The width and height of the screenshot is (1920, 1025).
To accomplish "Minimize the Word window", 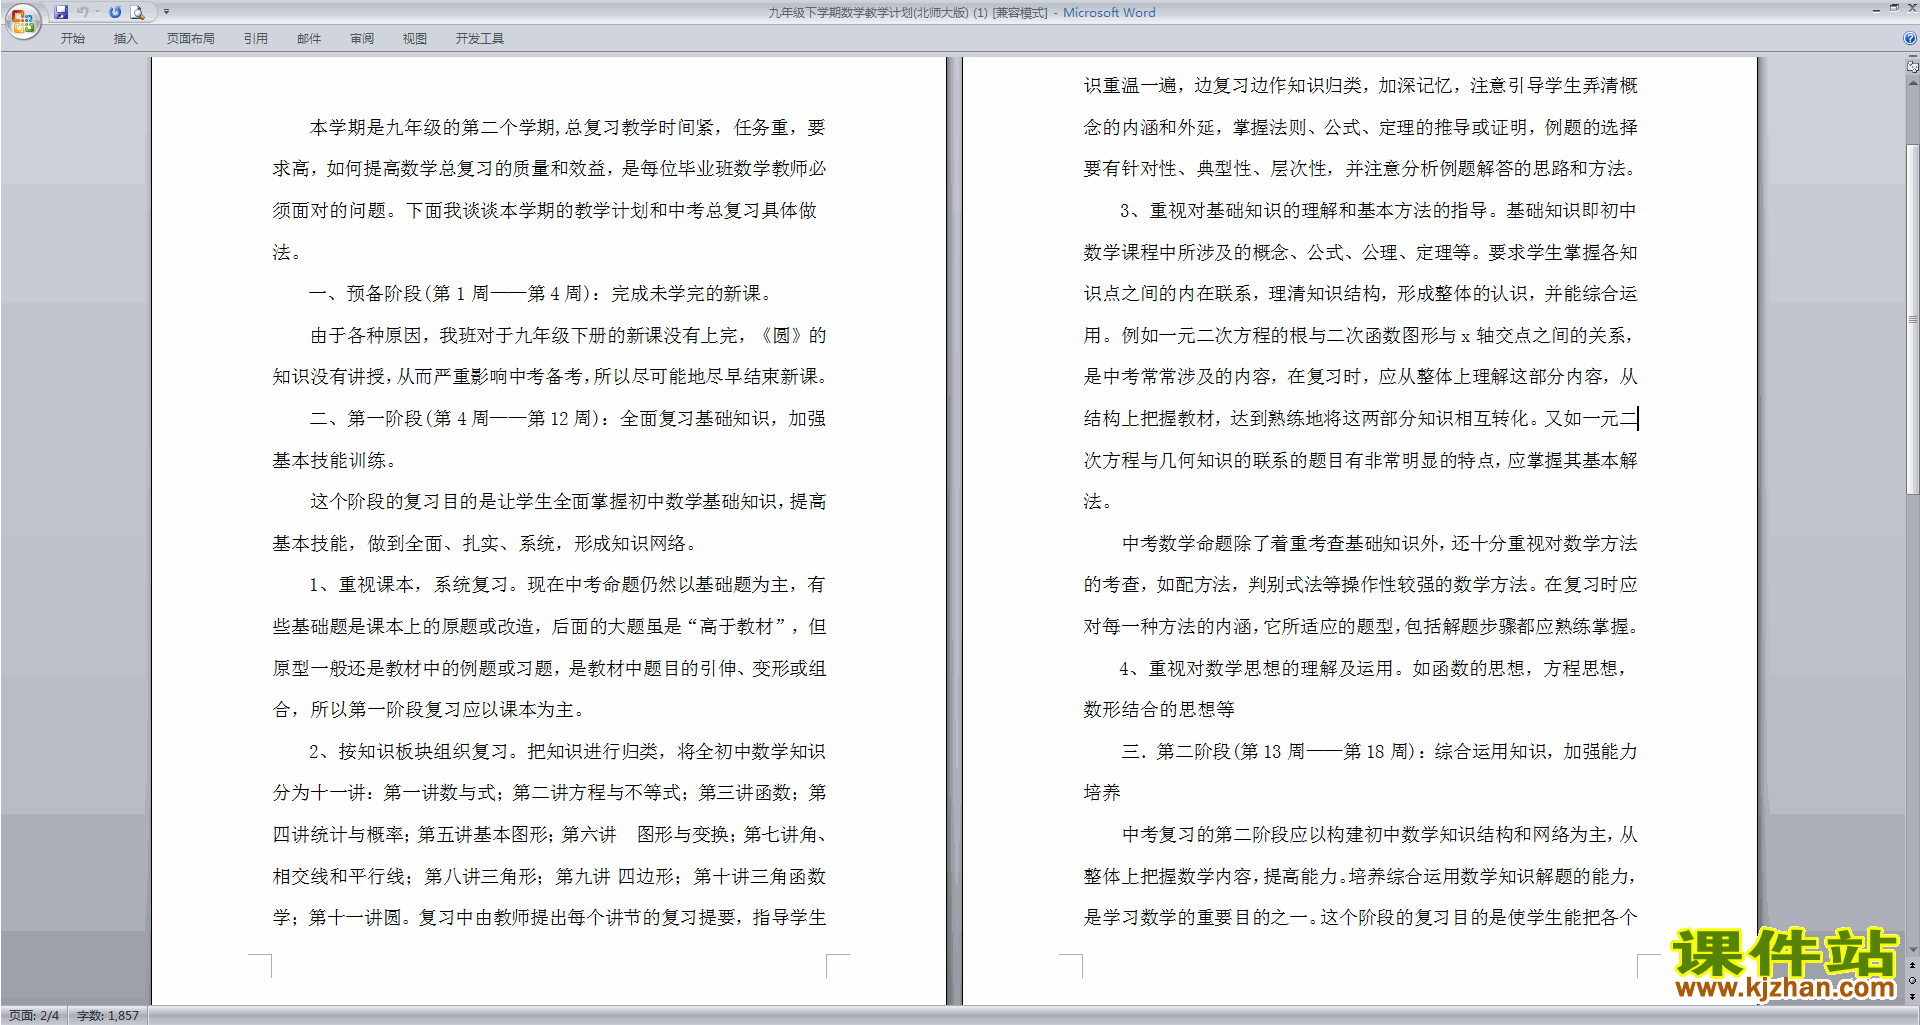I will click(x=1876, y=9).
